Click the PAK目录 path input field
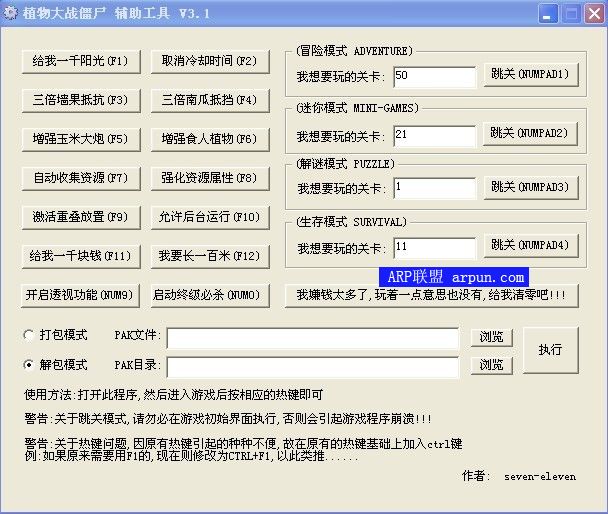Viewport: 608px width, 514px height. pos(313,367)
